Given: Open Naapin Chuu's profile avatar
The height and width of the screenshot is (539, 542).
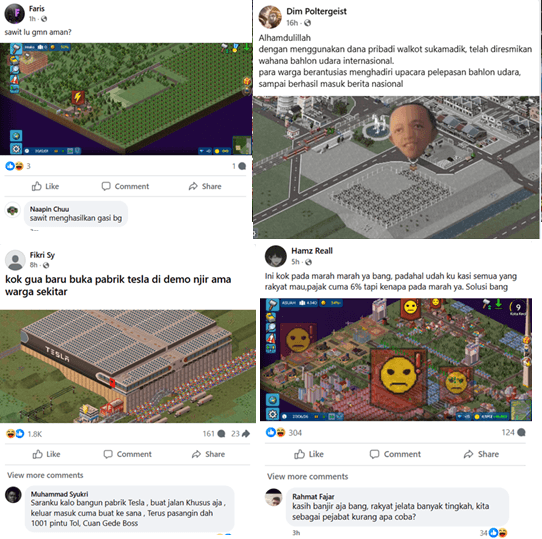Looking at the screenshot, I should [13, 210].
